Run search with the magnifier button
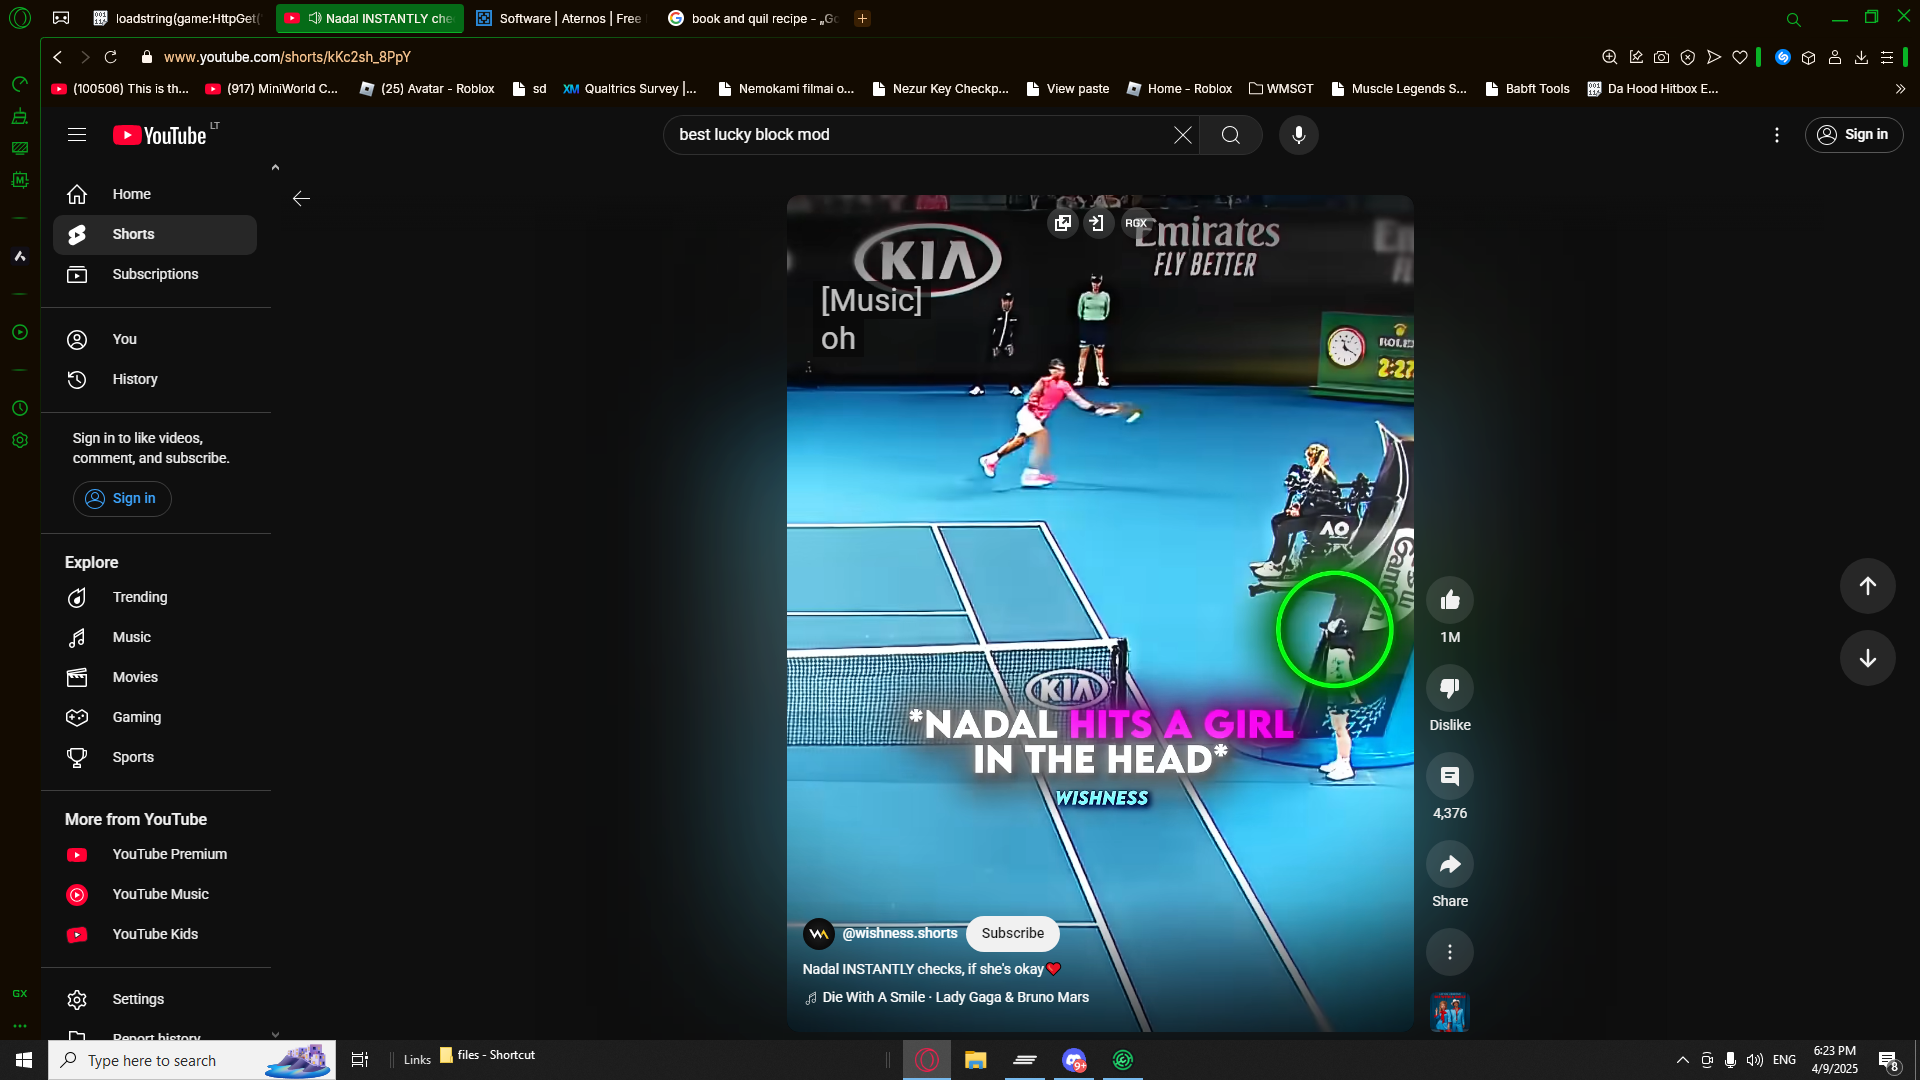The image size is (1920, 1080). [1231, 135]
